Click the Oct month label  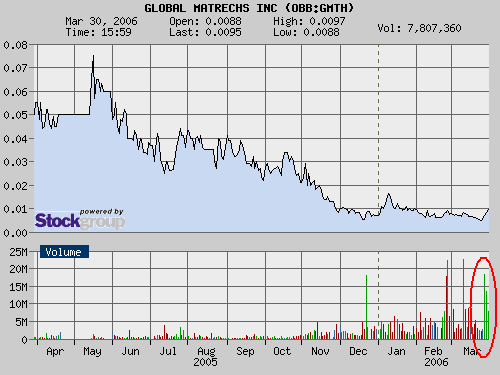click(x=282, y=351)
